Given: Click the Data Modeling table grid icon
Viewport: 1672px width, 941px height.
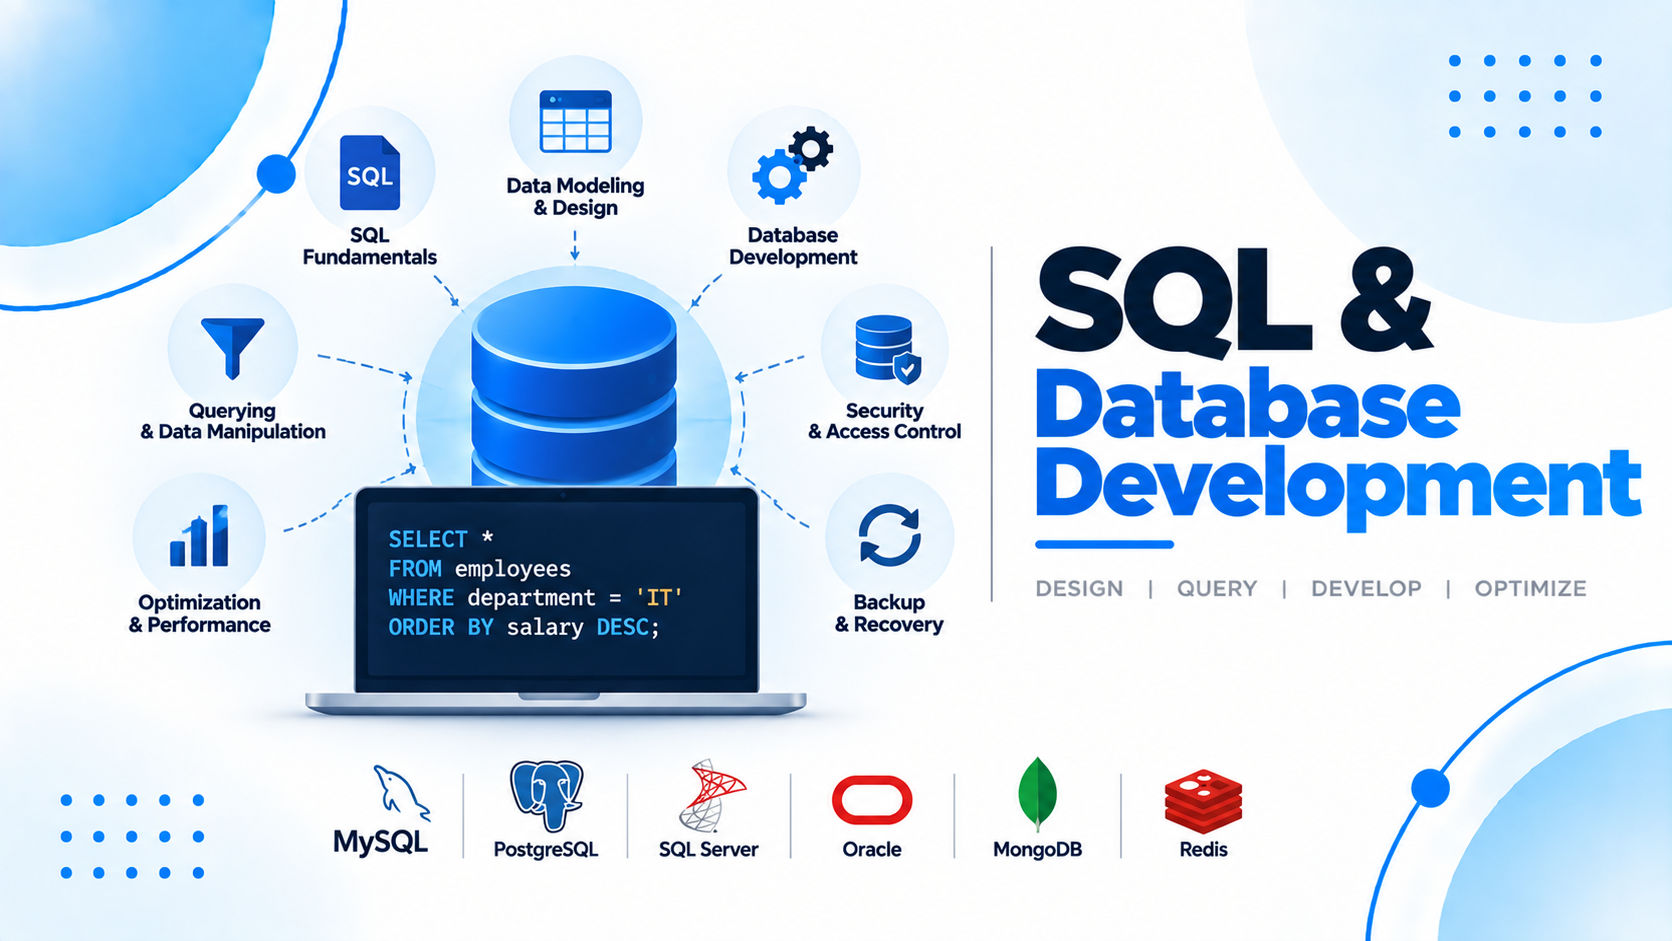Looking at the screenshot, I should (x=575, y=121).
